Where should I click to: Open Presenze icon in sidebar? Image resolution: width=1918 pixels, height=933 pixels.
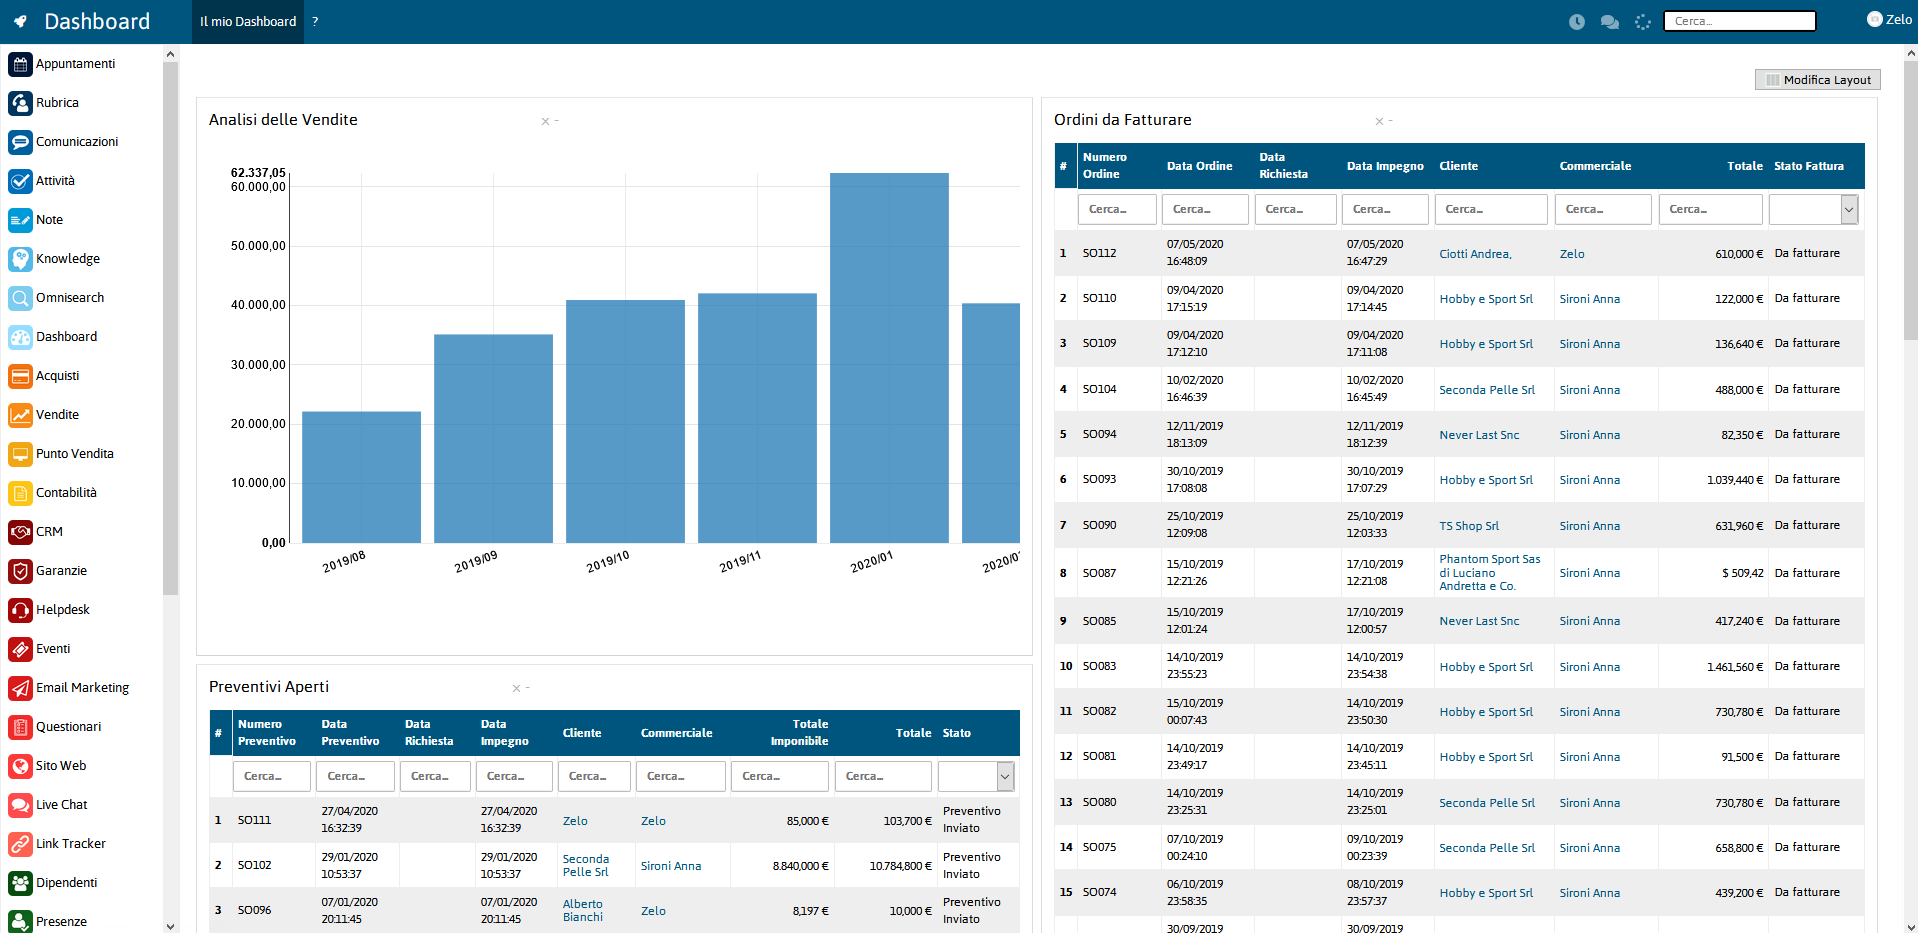pos(20,921)
